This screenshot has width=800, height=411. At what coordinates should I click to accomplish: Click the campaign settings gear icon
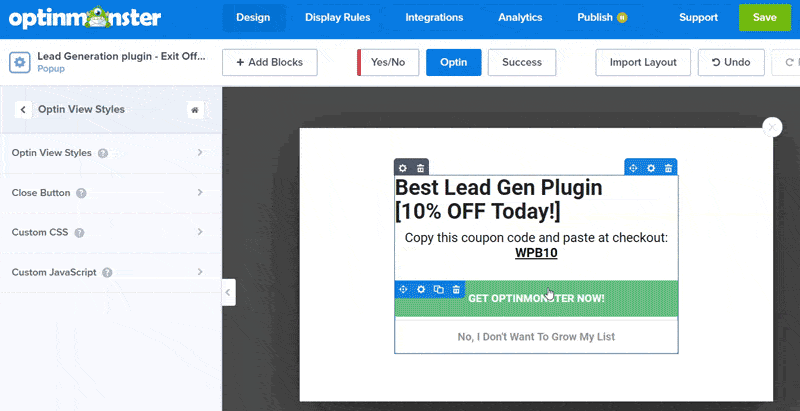tap(19, 62)
